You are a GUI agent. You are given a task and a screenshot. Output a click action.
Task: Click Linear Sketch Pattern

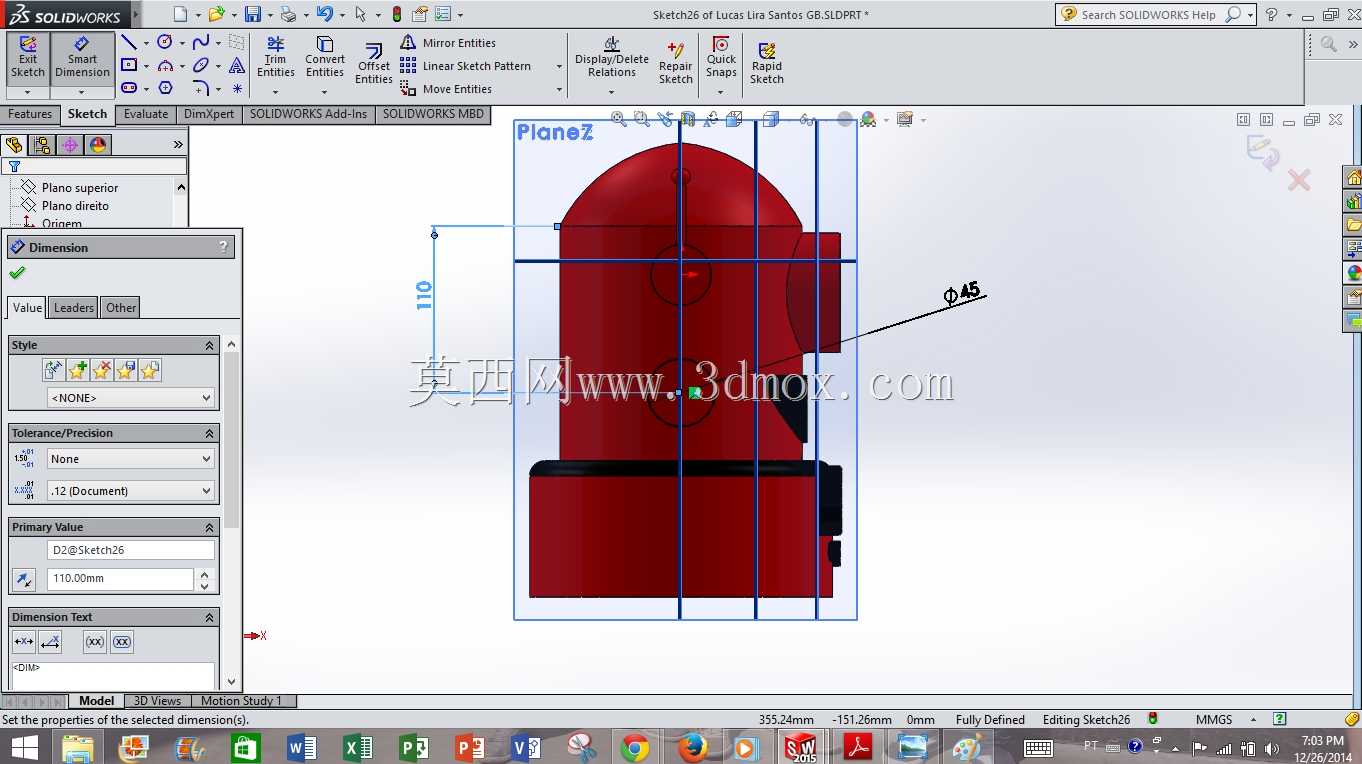click(466, 66)
